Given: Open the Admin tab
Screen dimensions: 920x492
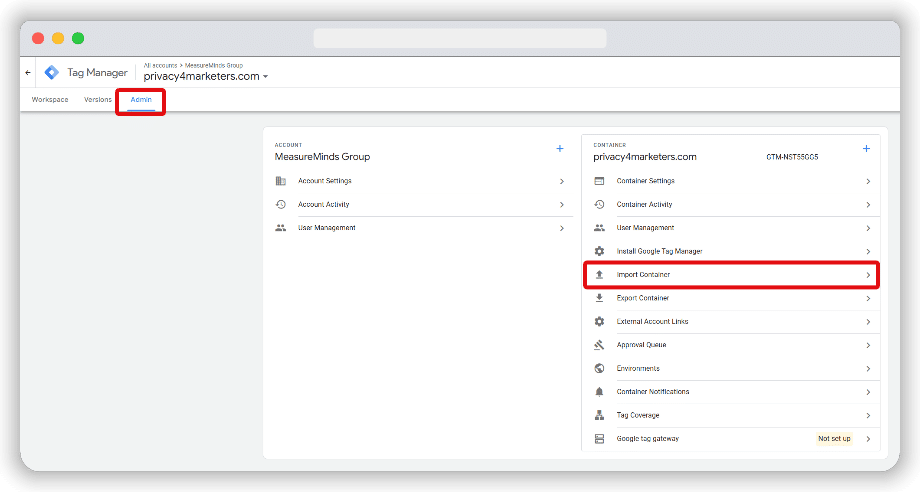Looking at the screenshot, I should pos(141,100).
